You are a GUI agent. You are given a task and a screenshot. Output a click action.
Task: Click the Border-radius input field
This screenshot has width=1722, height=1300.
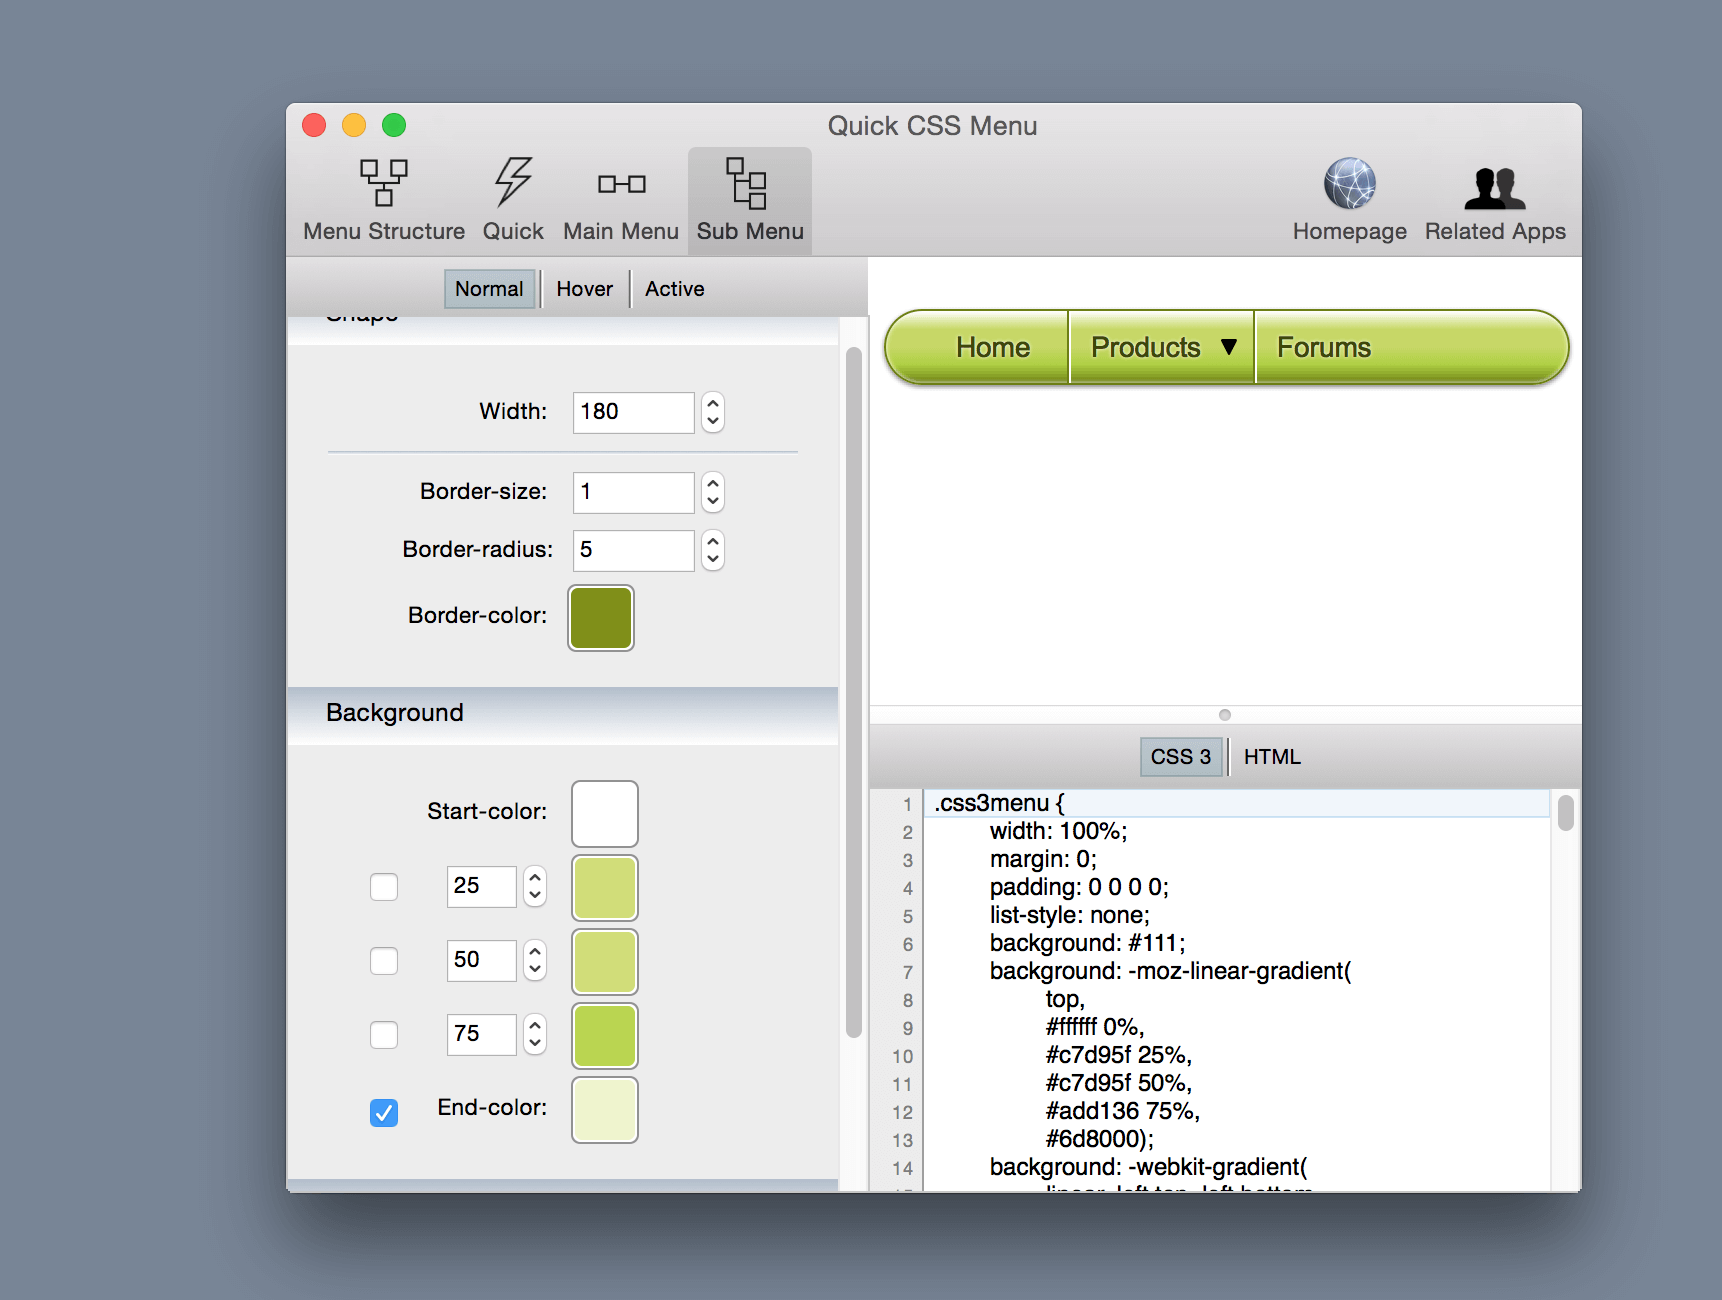click(633, 550)
